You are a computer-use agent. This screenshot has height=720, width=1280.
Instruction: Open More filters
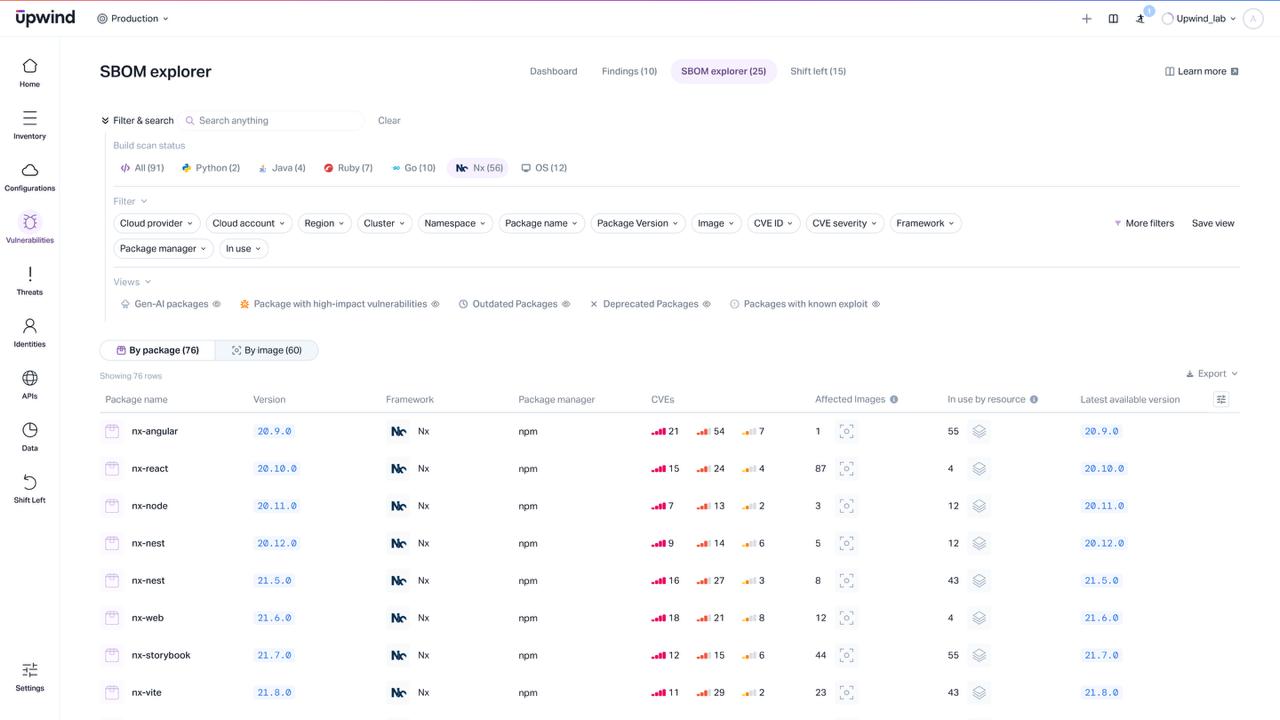(1144, 223)
